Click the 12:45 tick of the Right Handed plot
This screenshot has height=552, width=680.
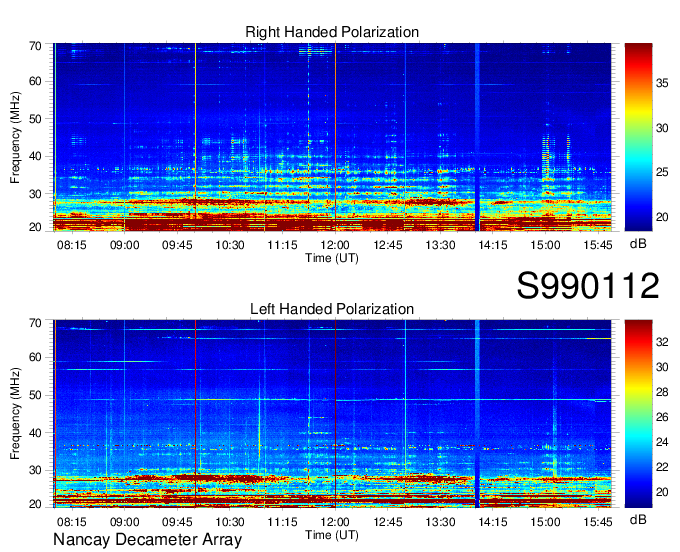tap(388, 245)
